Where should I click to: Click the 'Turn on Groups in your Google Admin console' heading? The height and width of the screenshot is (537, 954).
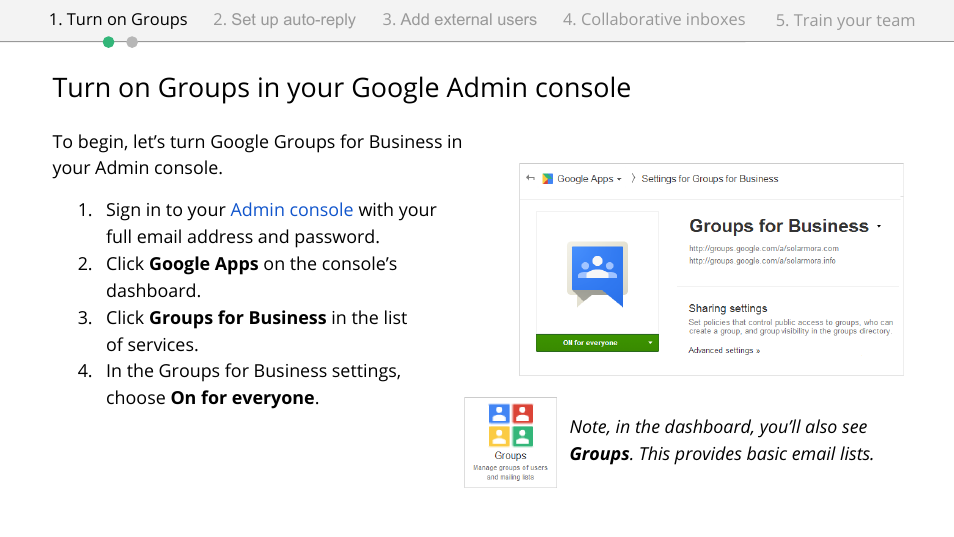tap(341, 88)
